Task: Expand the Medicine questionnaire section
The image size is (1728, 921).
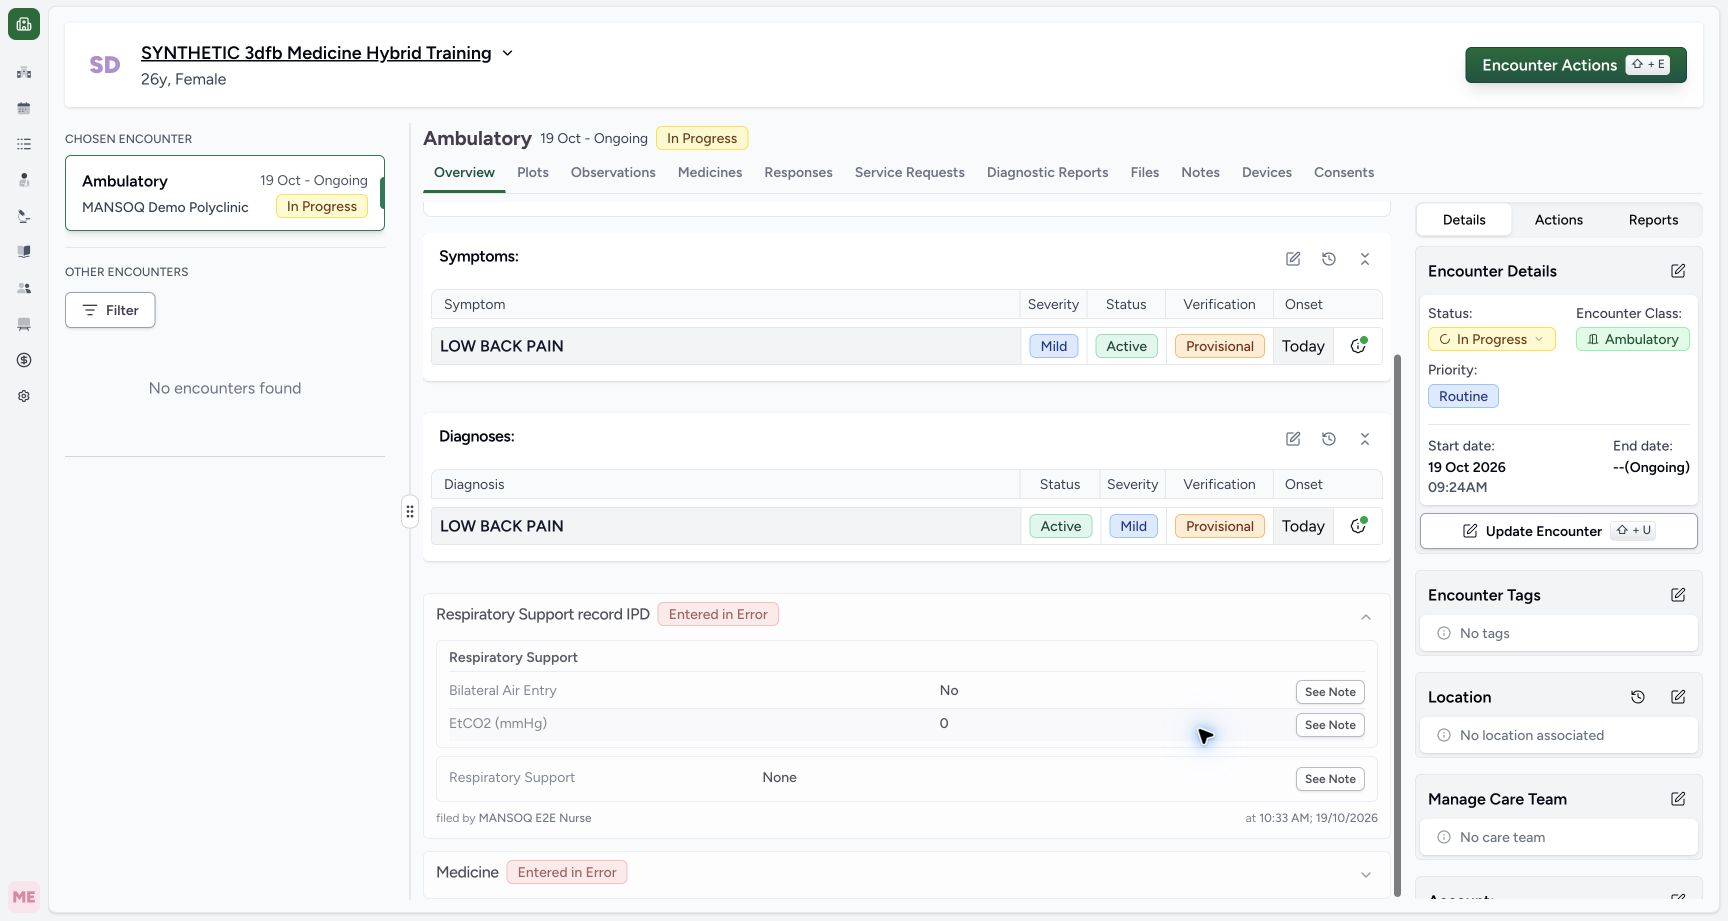Action: click(1366, 875)
